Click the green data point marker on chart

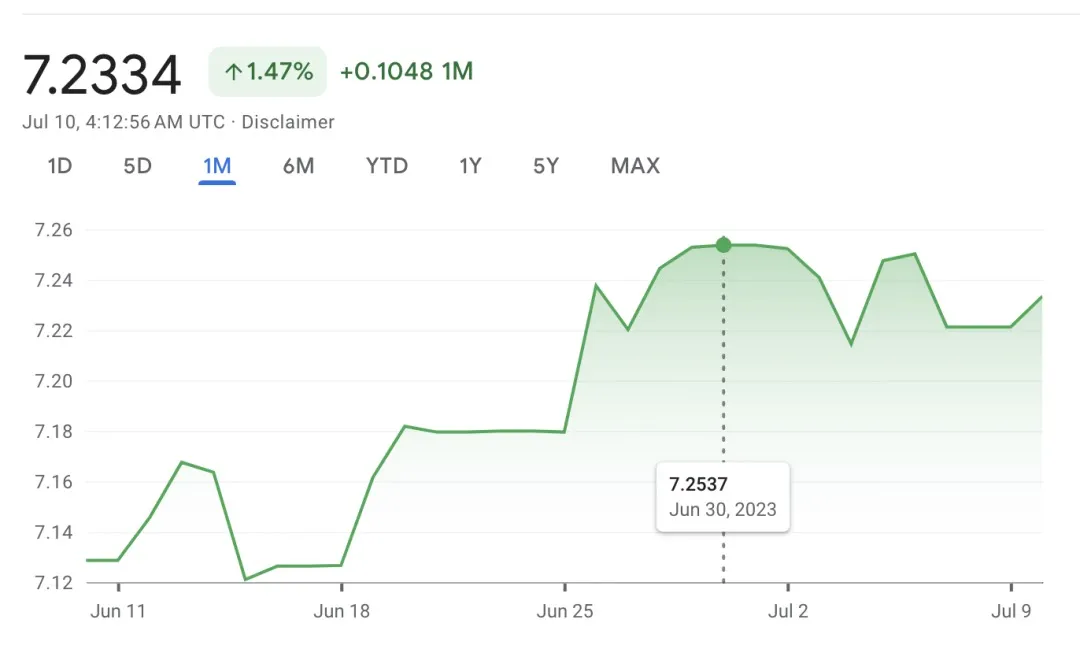(723, 245)
